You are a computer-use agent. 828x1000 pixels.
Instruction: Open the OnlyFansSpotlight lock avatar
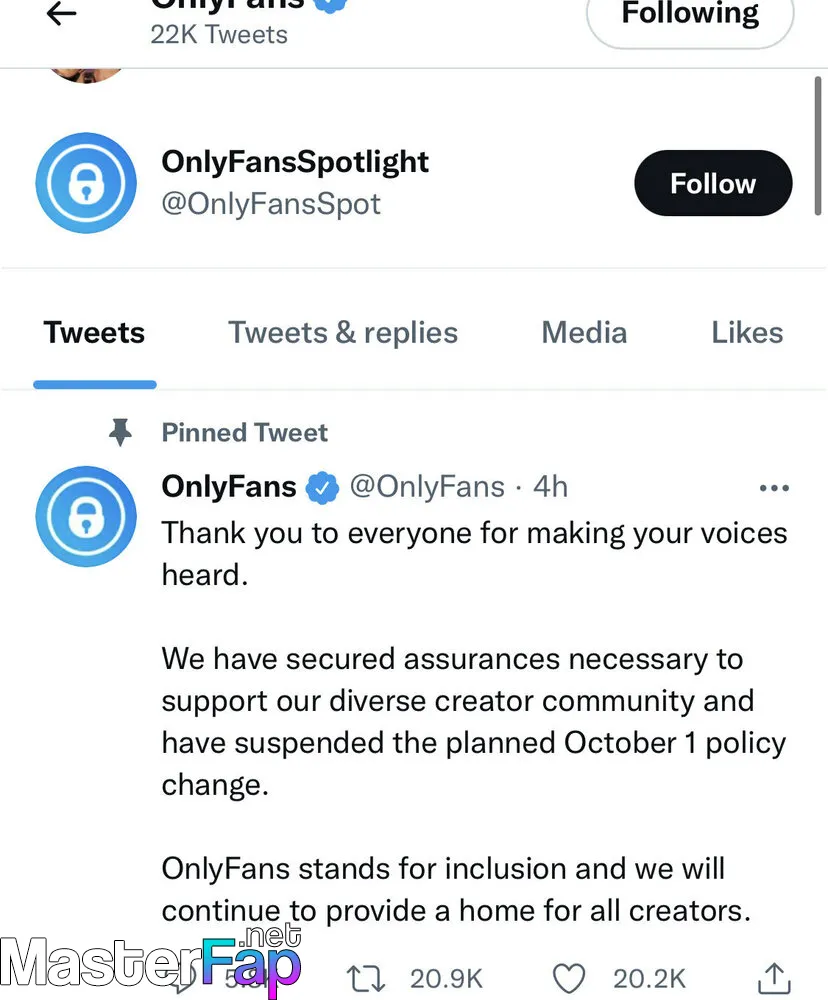pyautogui.click(x=85, y=183)
